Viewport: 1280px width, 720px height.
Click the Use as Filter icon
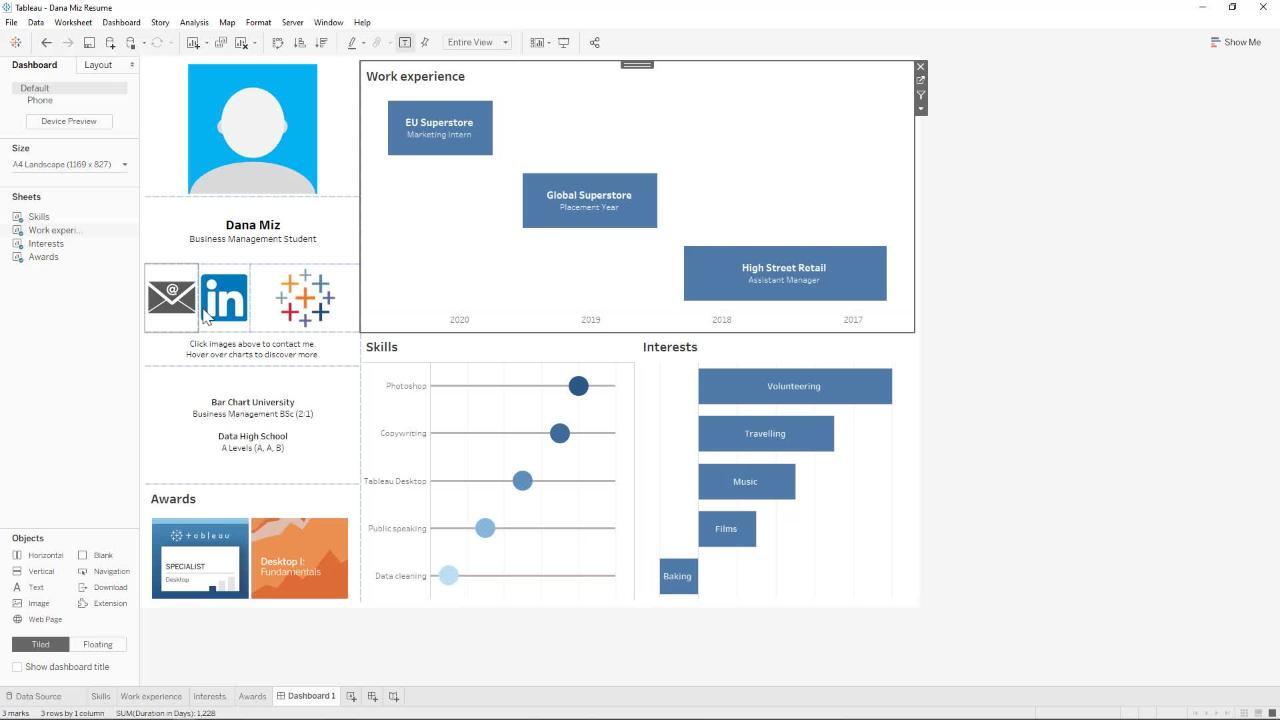coord(921,95)
